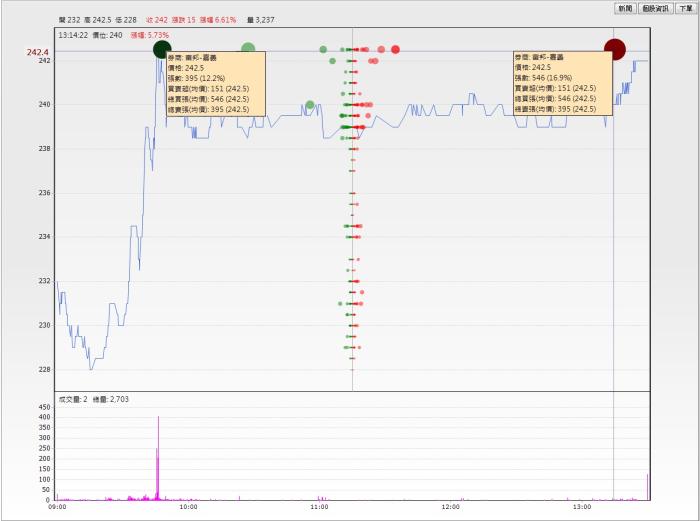This screenshot has width=700, height=521.
Task: Click the 230 price axis label
Action: click(x=44, y=325)
